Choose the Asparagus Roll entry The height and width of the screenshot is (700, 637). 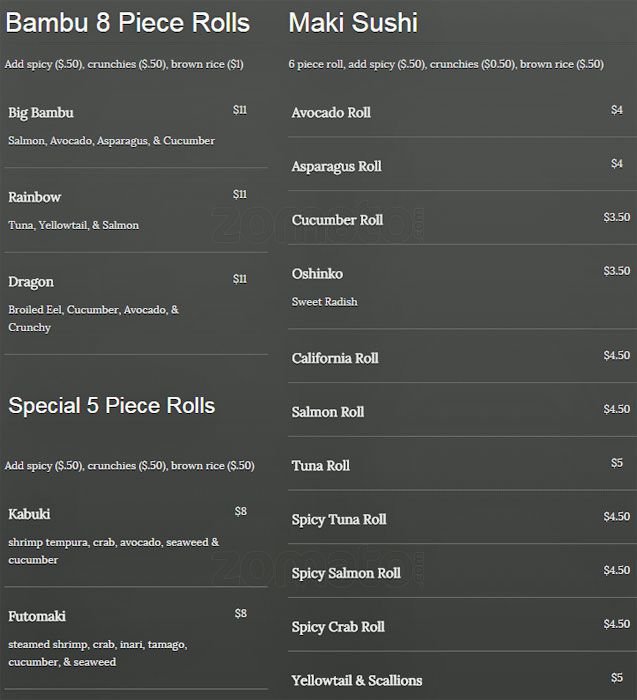336,167
